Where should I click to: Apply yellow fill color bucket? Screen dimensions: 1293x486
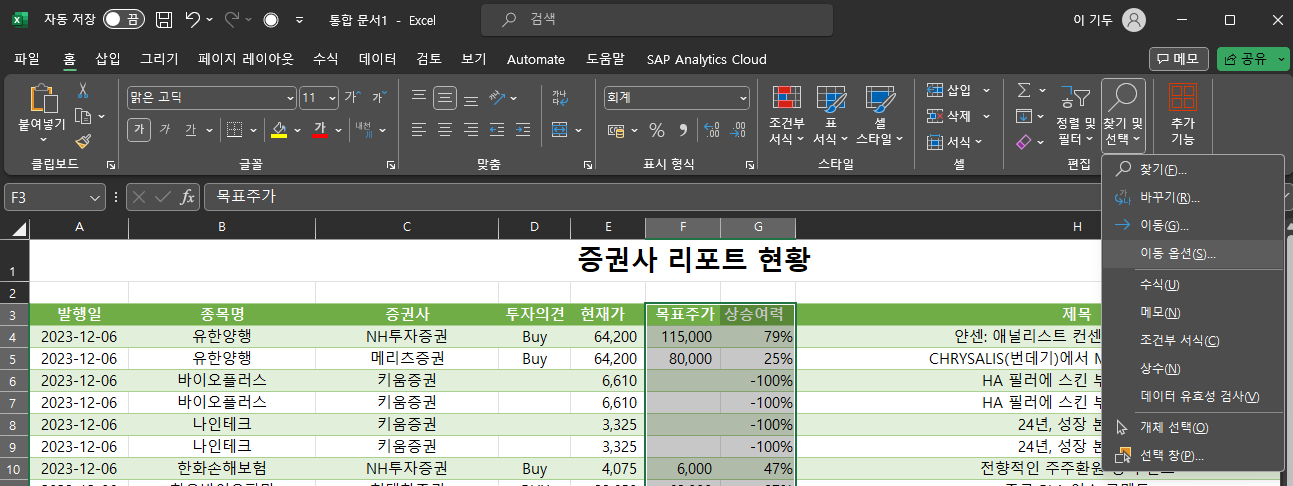click(279, 129)
